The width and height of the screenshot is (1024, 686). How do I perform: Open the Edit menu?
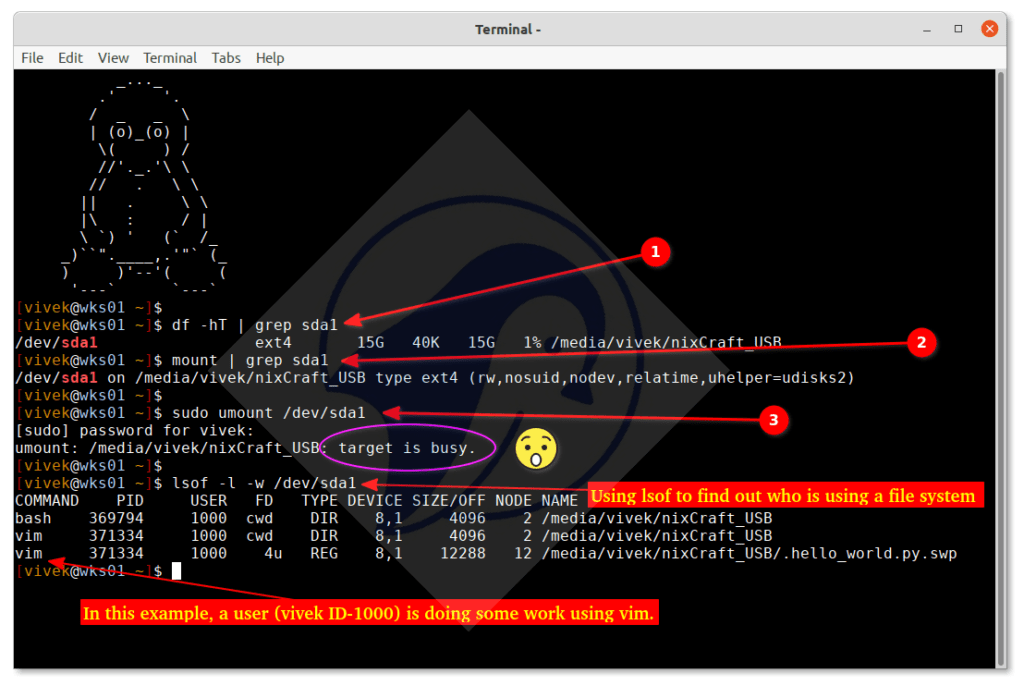point(69,57)
